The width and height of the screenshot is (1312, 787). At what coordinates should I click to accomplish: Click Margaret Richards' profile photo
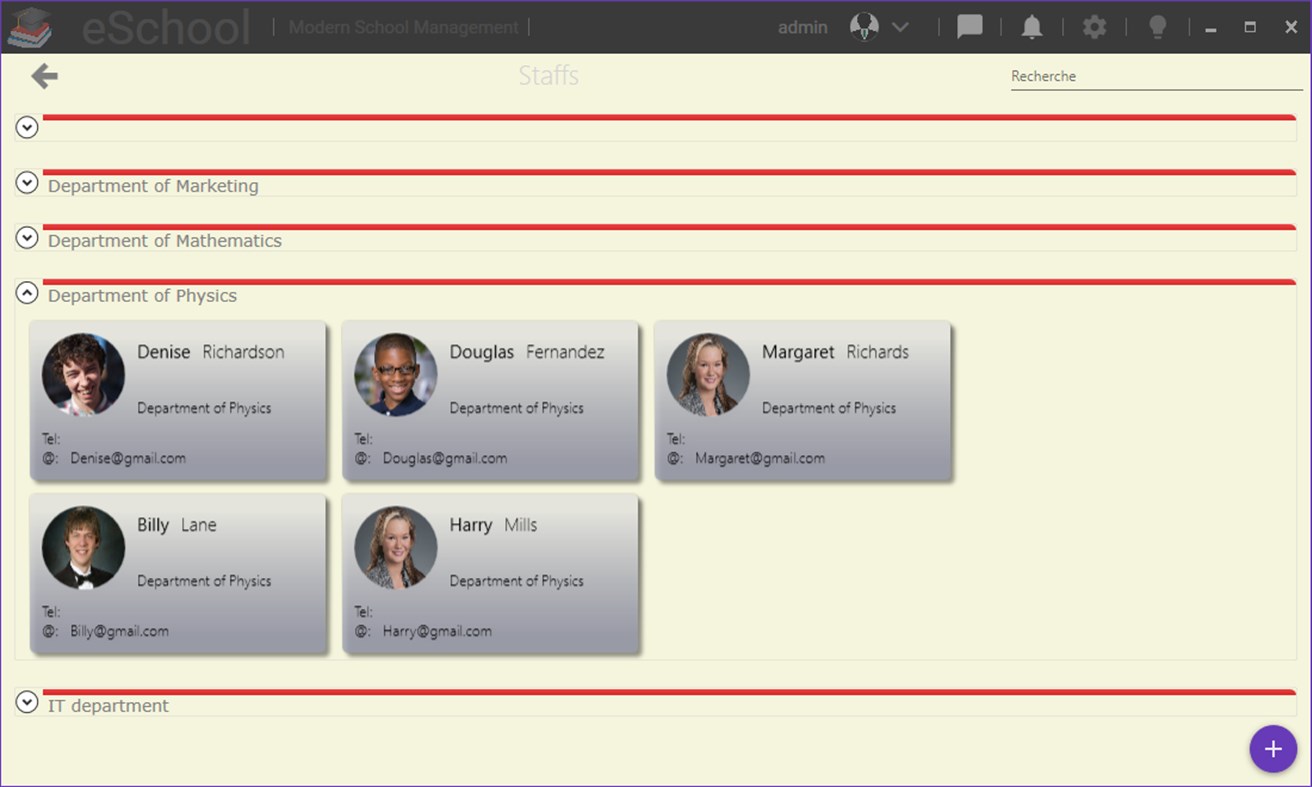click(x=708, y=375)
